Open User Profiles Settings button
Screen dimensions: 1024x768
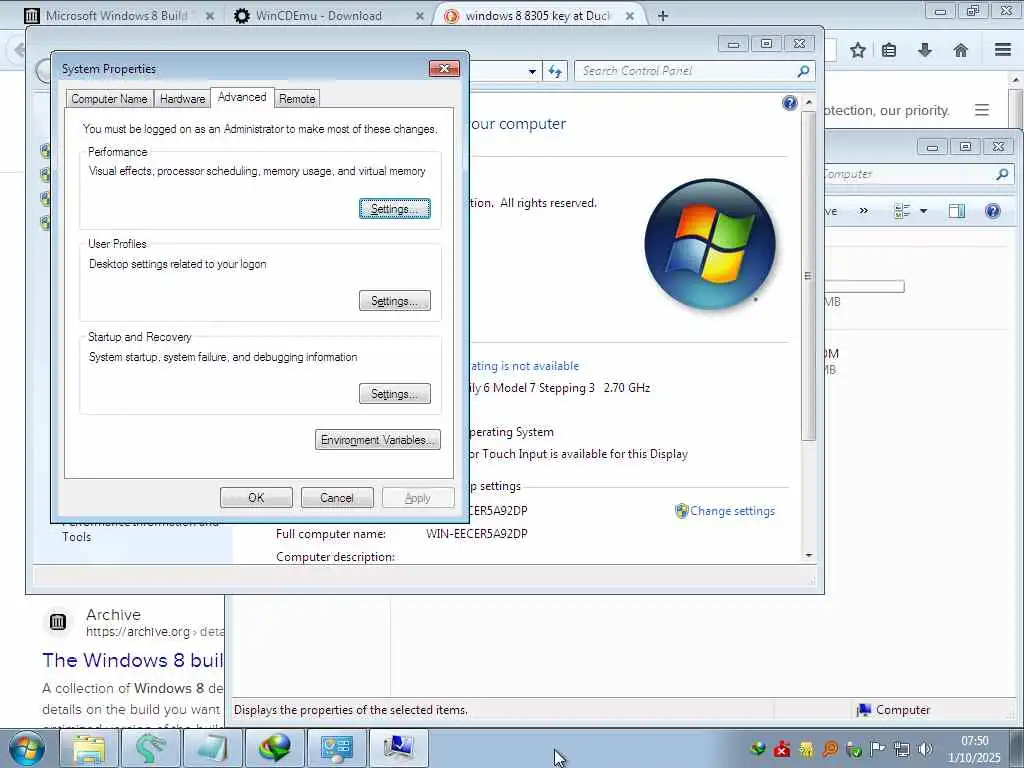(x=394, y=301)
